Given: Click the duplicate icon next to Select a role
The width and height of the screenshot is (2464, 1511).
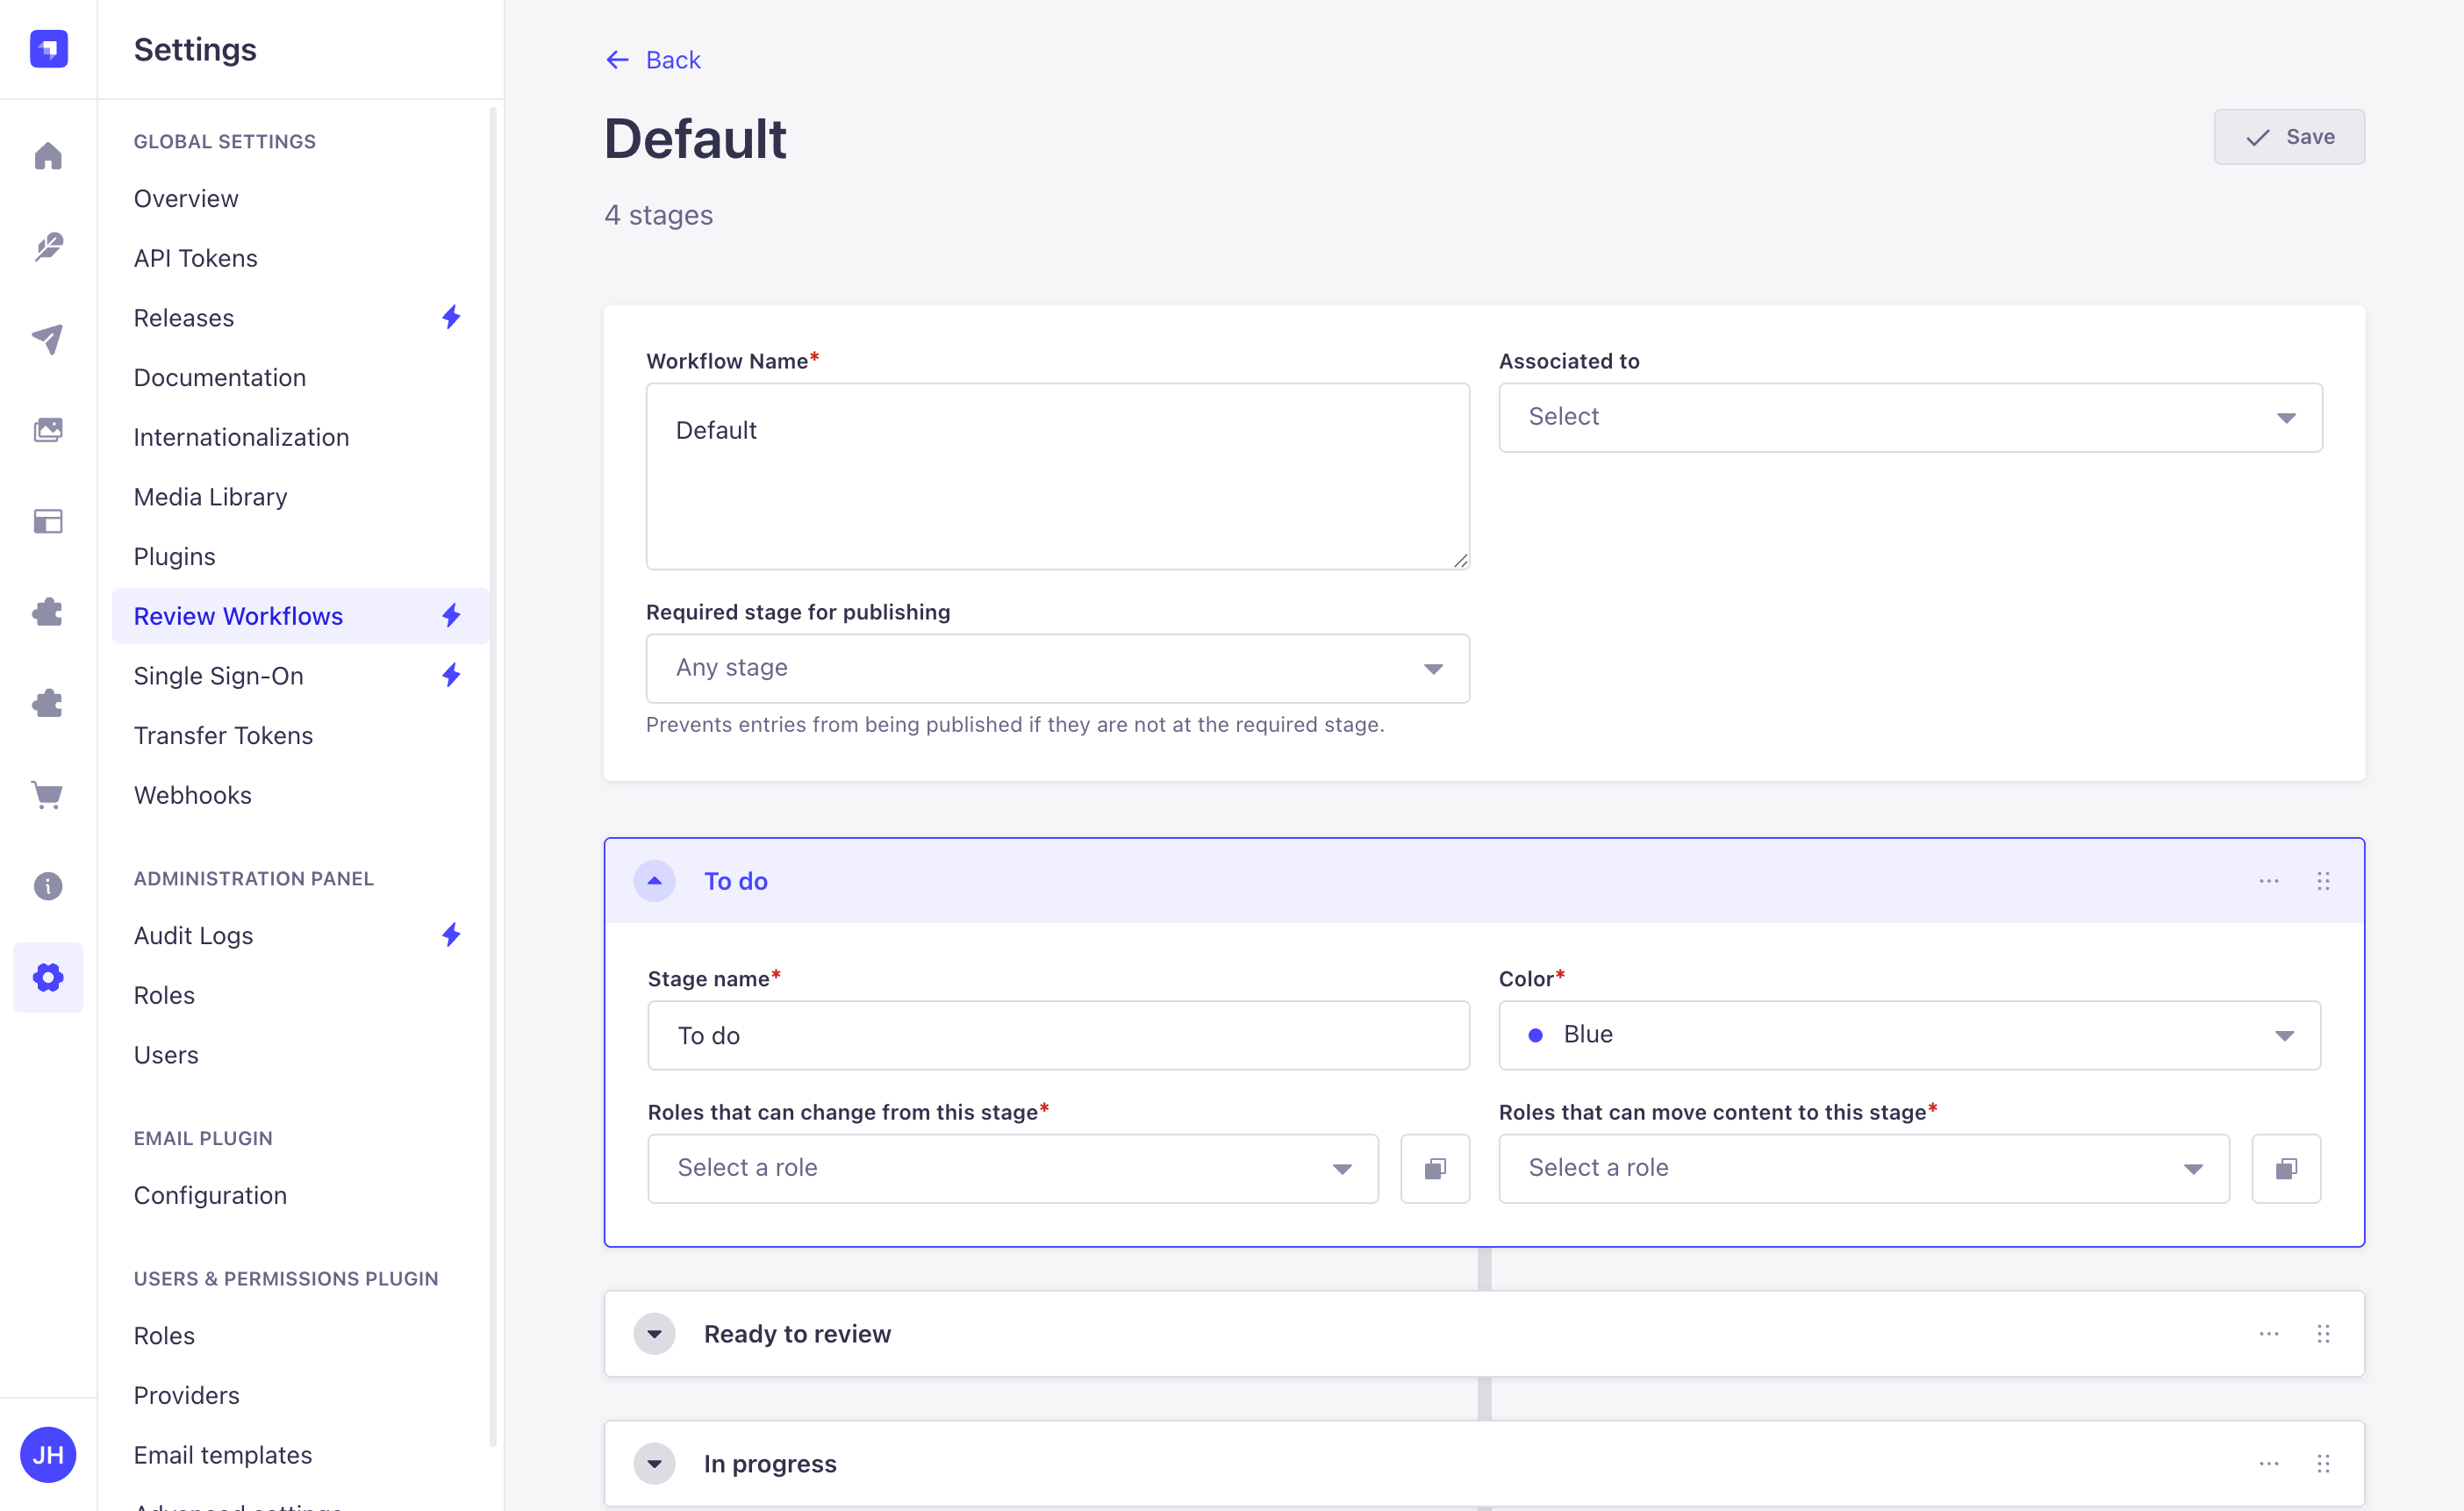Looking at the screenshot, I should pyautogui.click(x=1435, y=1168).
